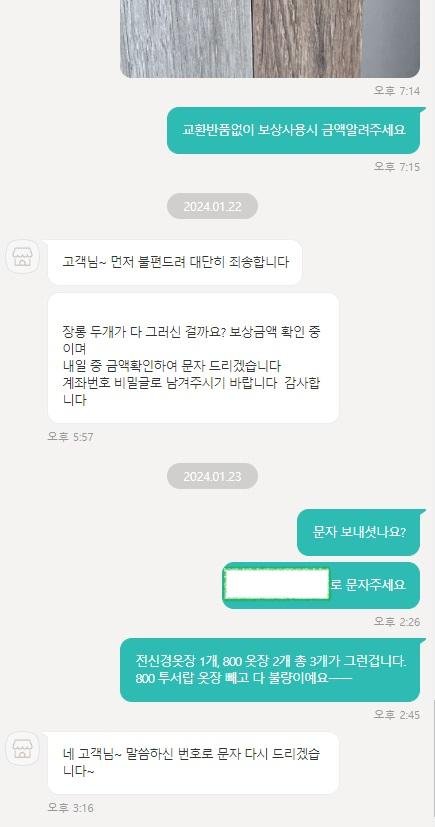
Task: Click the 오후 3:16 timestamp
Action: coord(71,807)
